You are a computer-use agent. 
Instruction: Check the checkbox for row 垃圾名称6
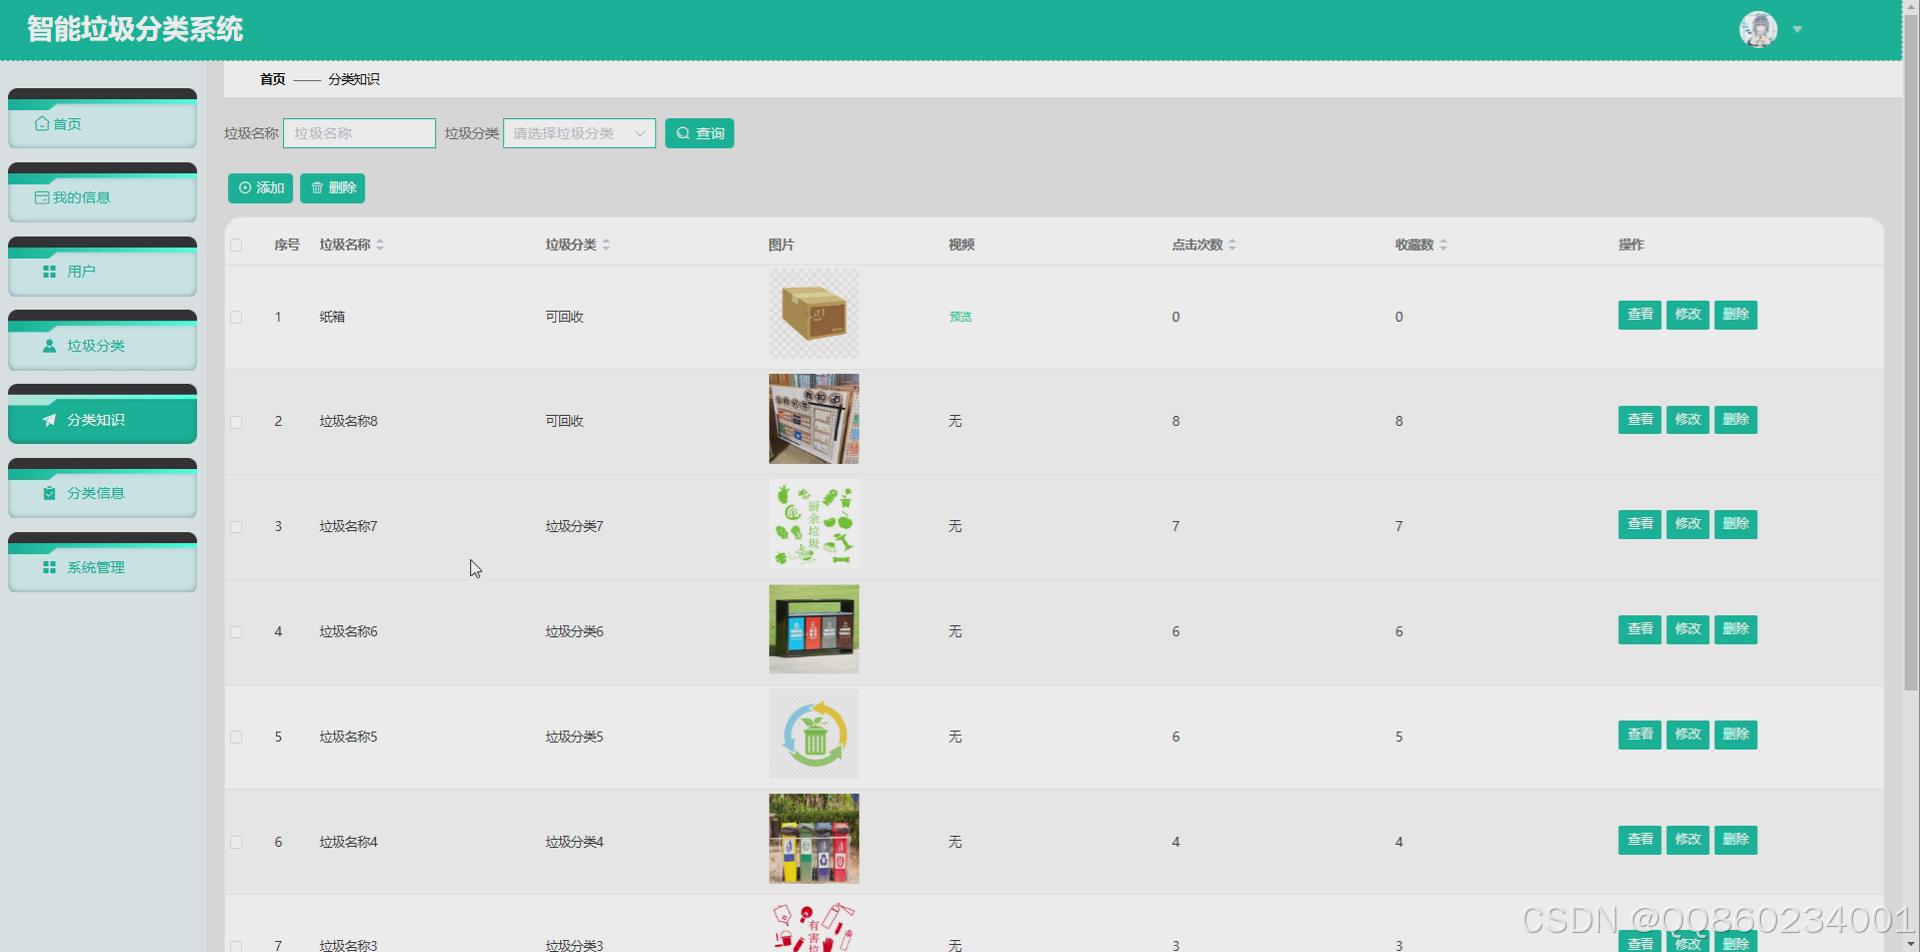point(236,632)
